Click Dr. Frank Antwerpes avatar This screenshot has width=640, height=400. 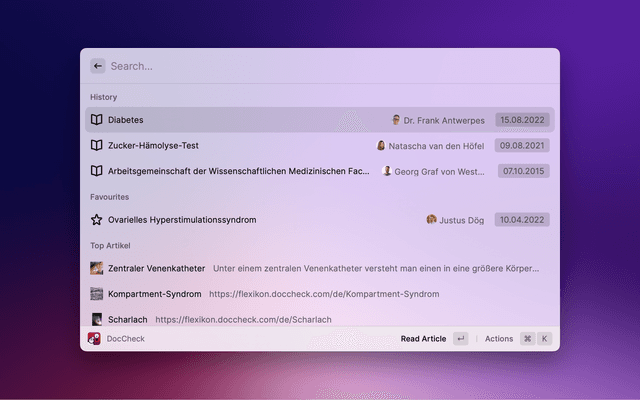[x=396, y=120]
